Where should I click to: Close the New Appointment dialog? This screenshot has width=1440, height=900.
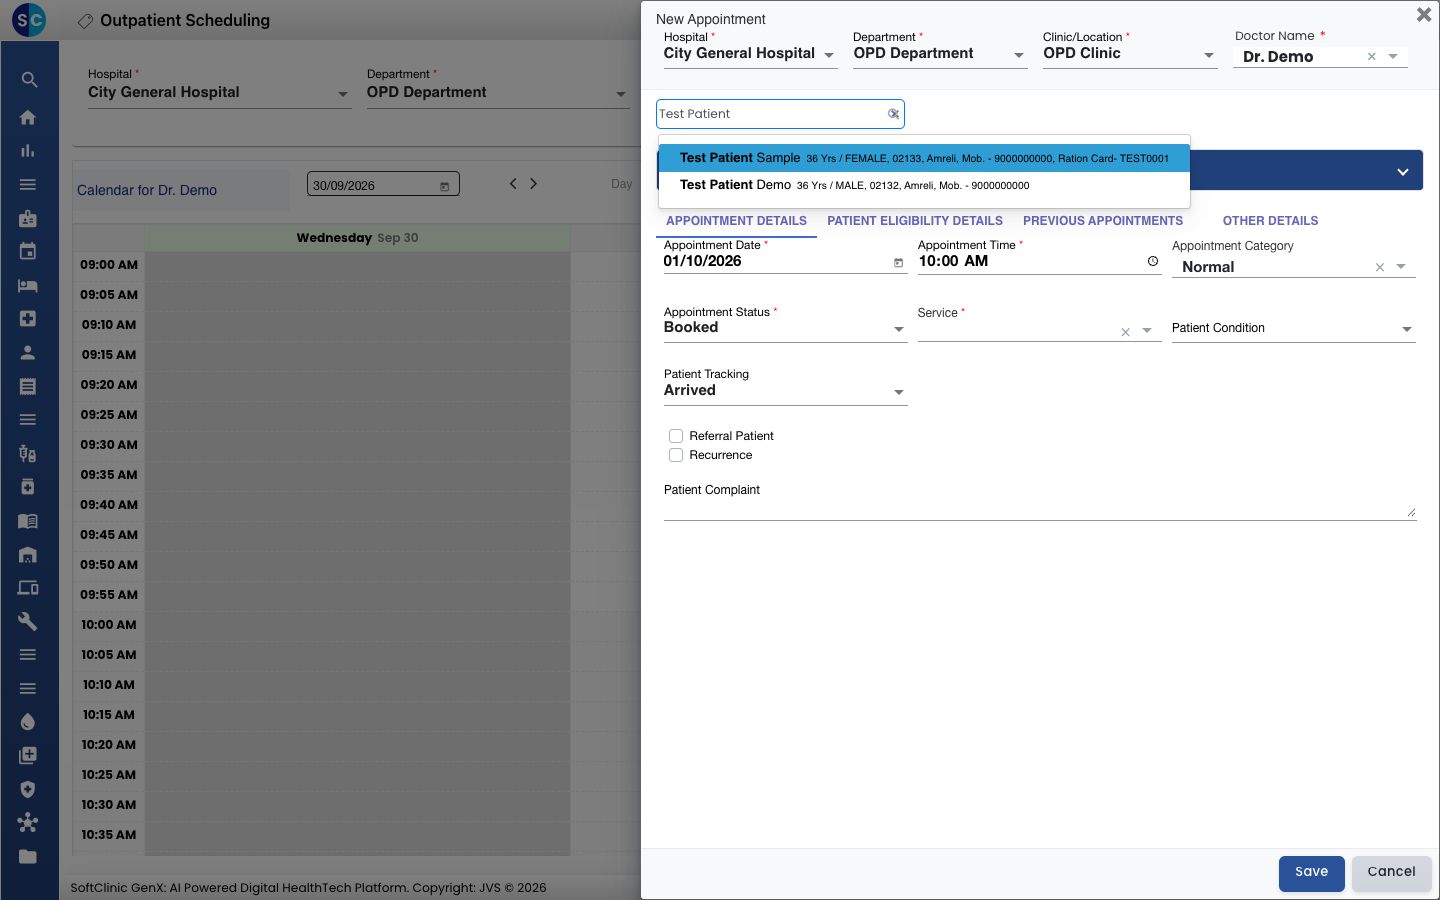(1424, 14)
